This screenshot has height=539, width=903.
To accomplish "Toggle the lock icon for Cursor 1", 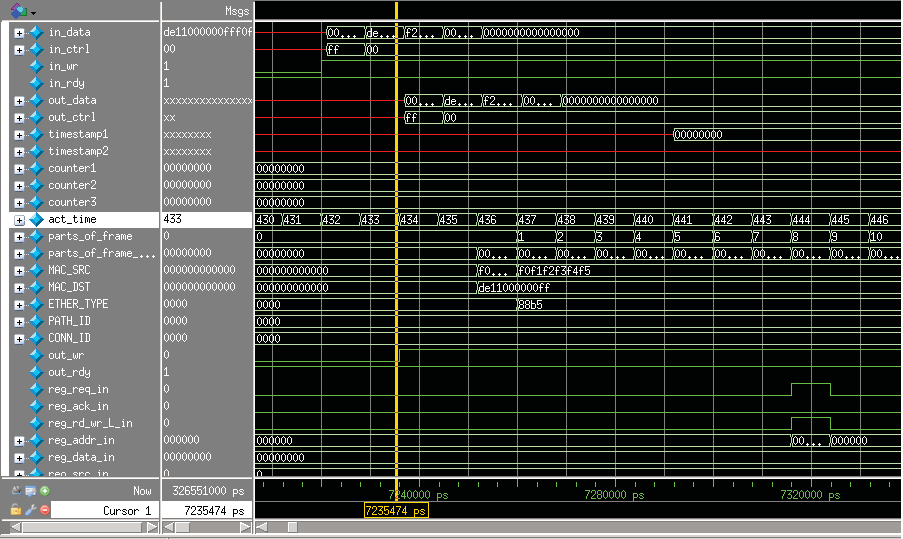I will 16,510.
